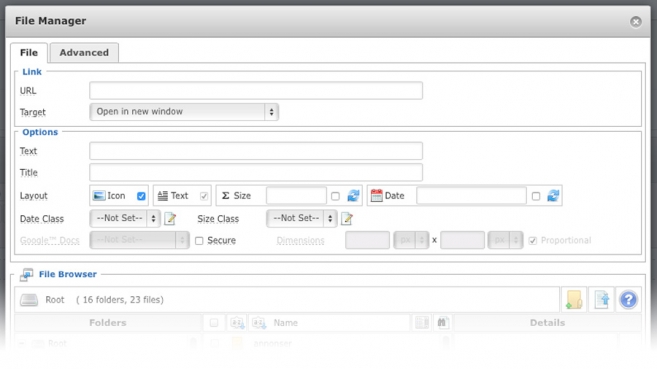Toggle the file details view icon
This screenshot has height=369, width=657.
[422, 323]
